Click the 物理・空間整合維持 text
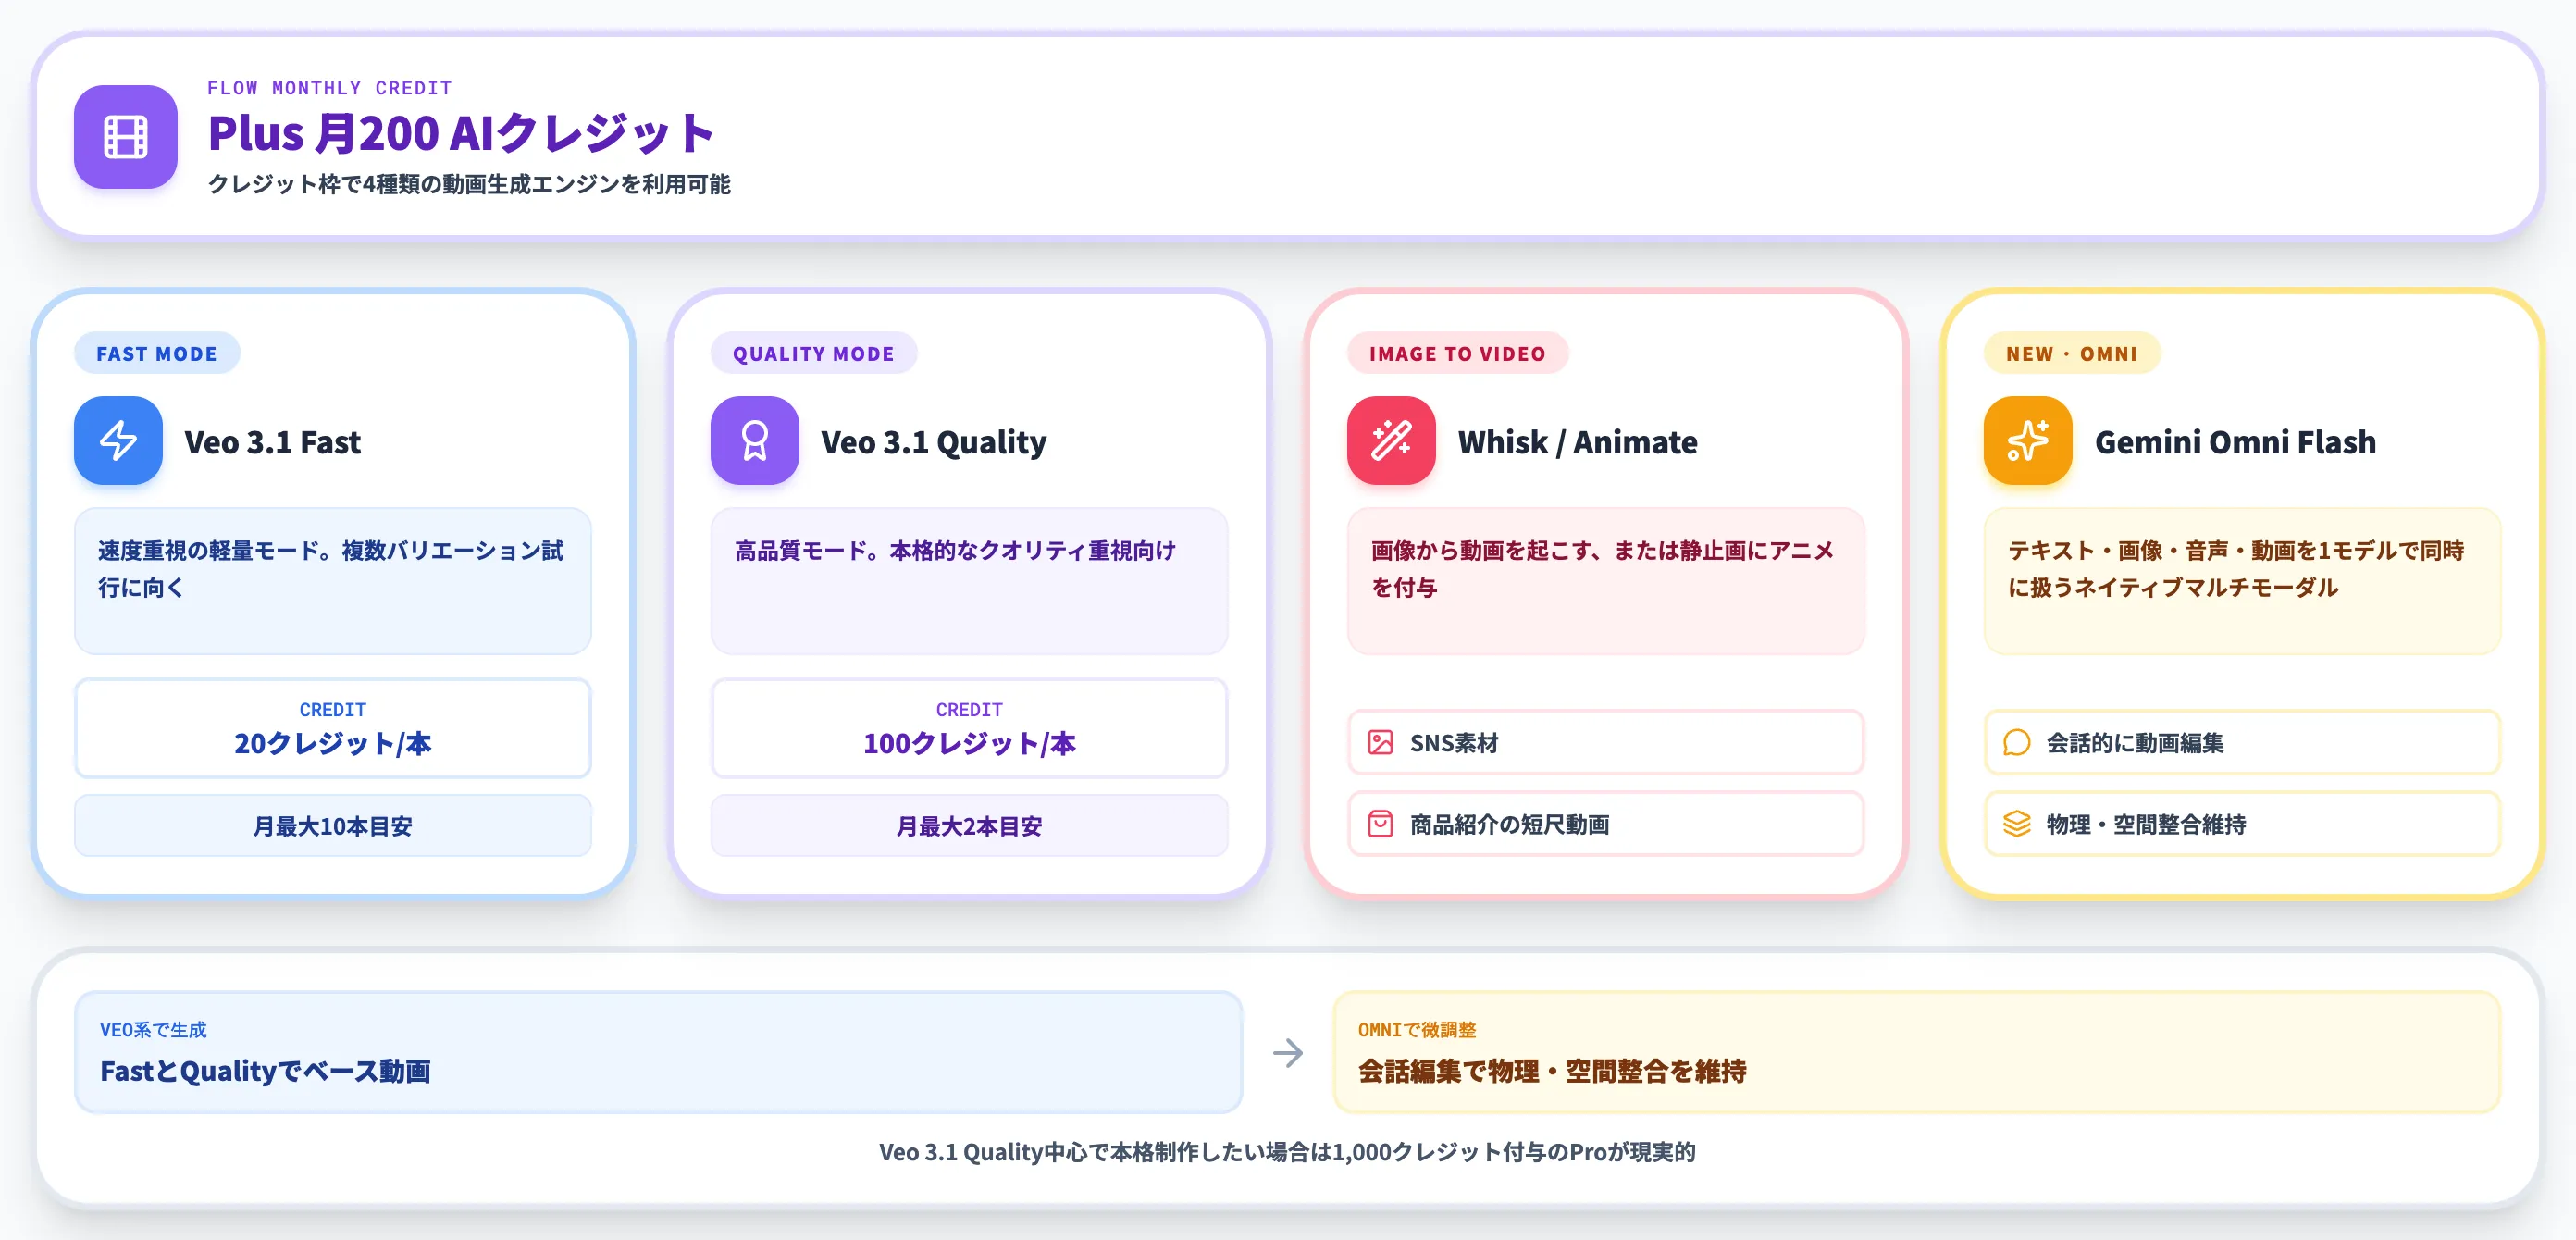The height and width of the screenshot is (1240, 2576). tap(2146, 824)
